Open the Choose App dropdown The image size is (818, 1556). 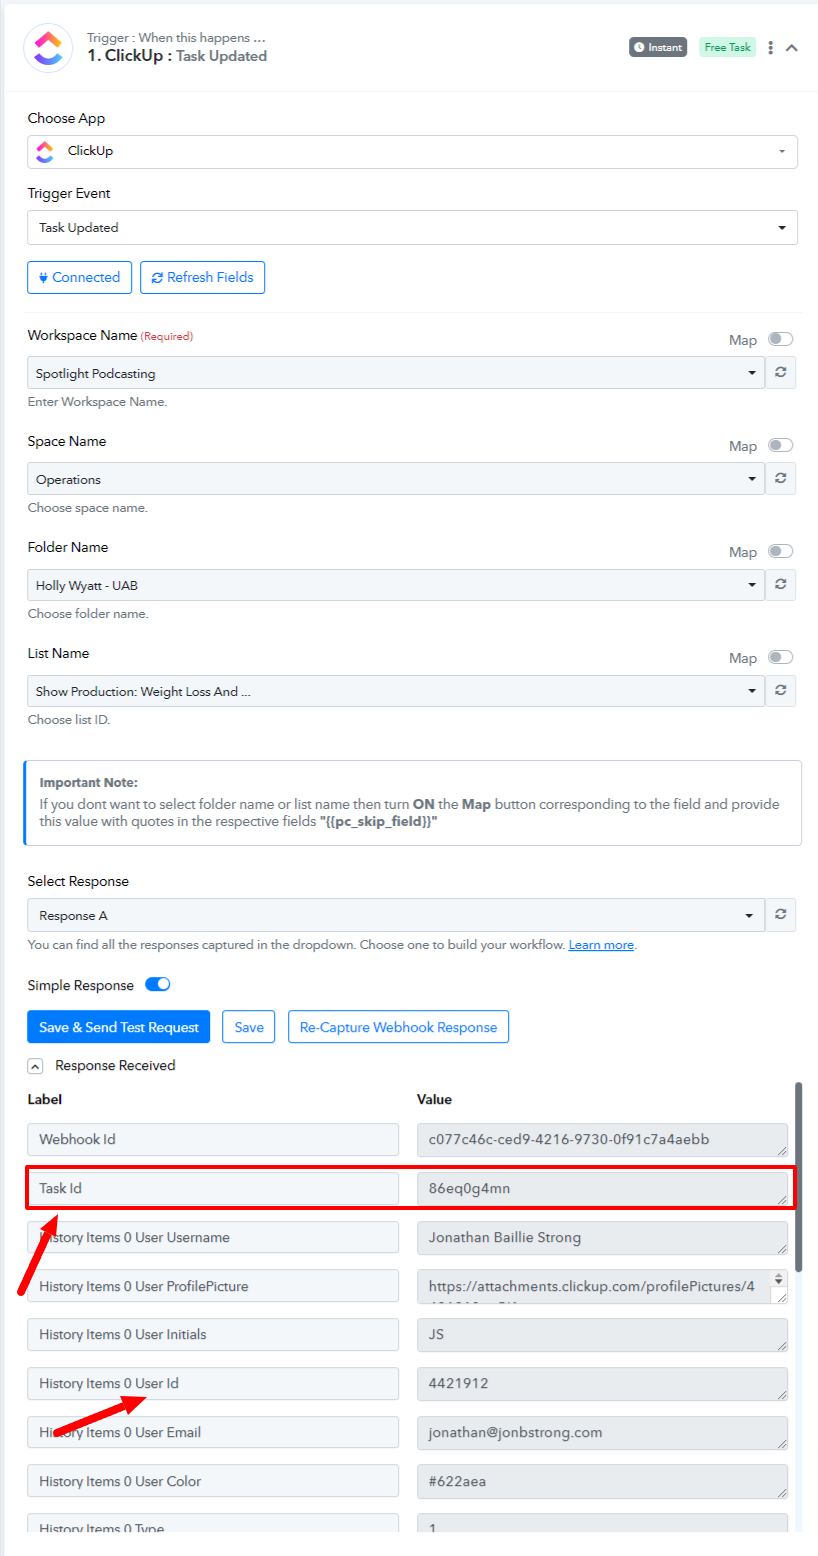click(x=412, y=151)
